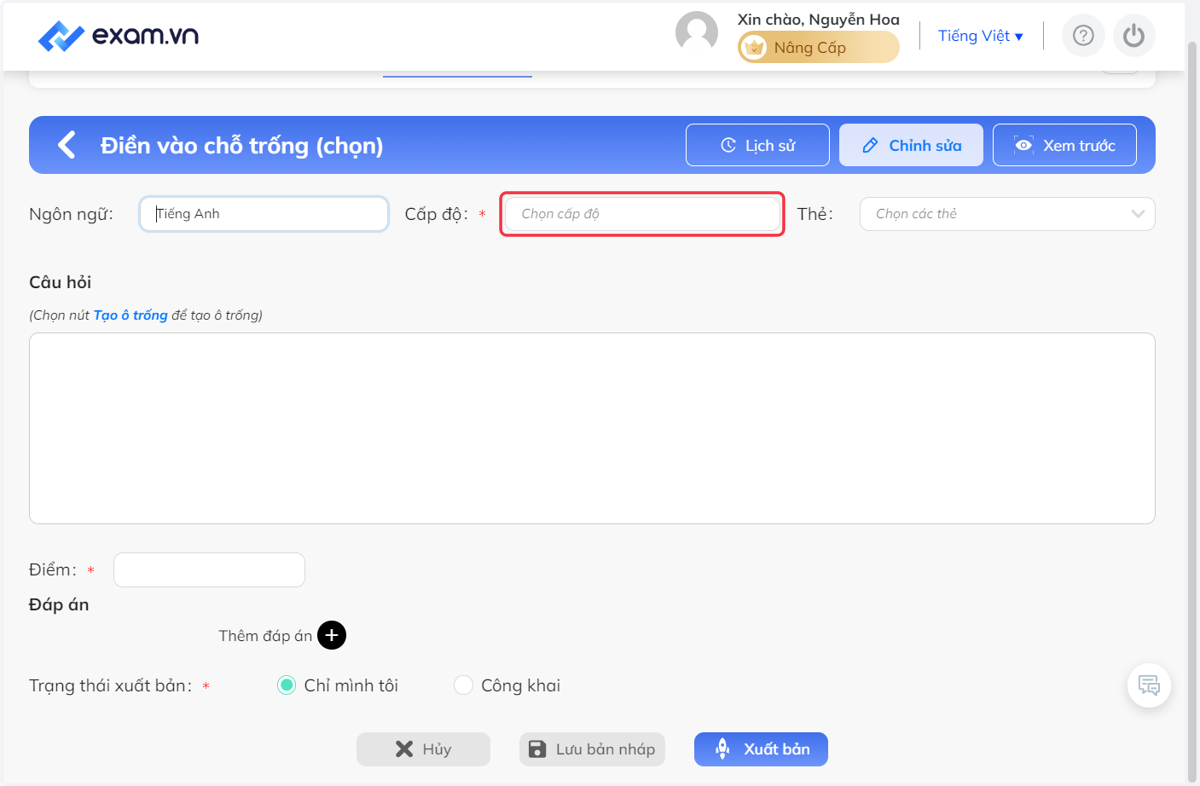1200x786 pixels.
Task: Open the help question mark icon
Action: (x=1083, y=36)
